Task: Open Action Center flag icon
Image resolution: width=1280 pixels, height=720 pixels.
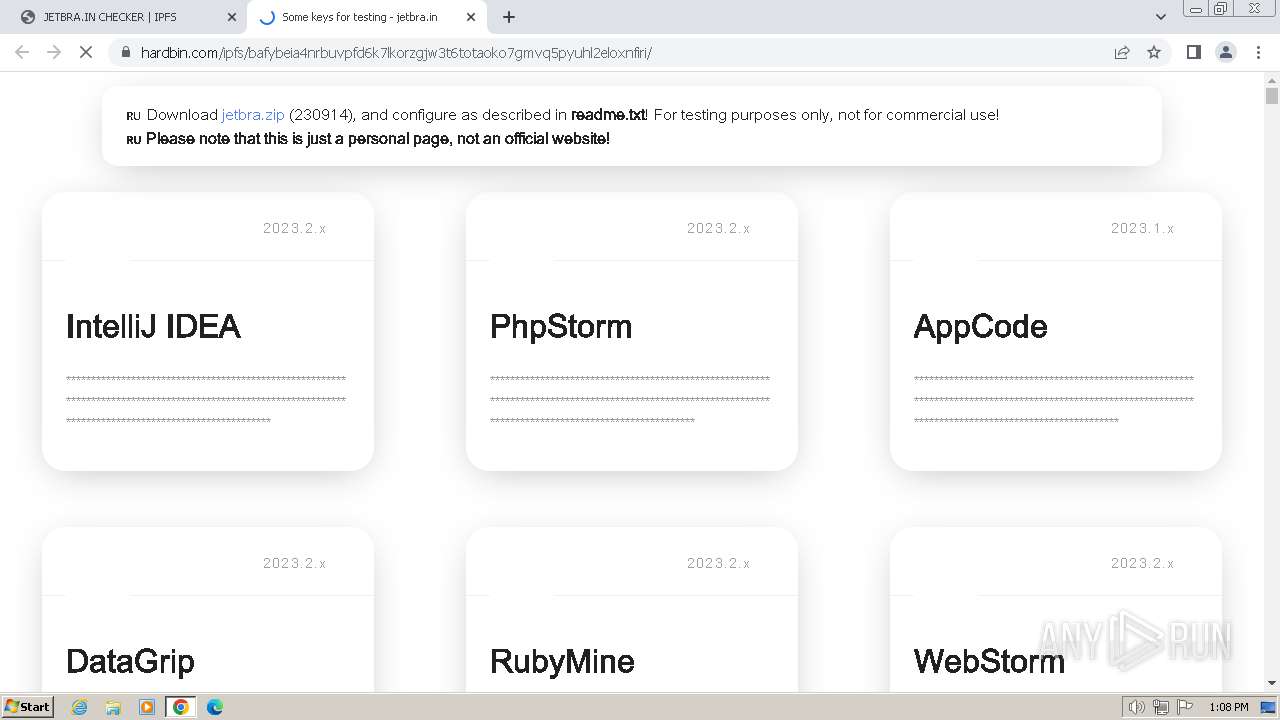Action: (x=1185, y=707)
